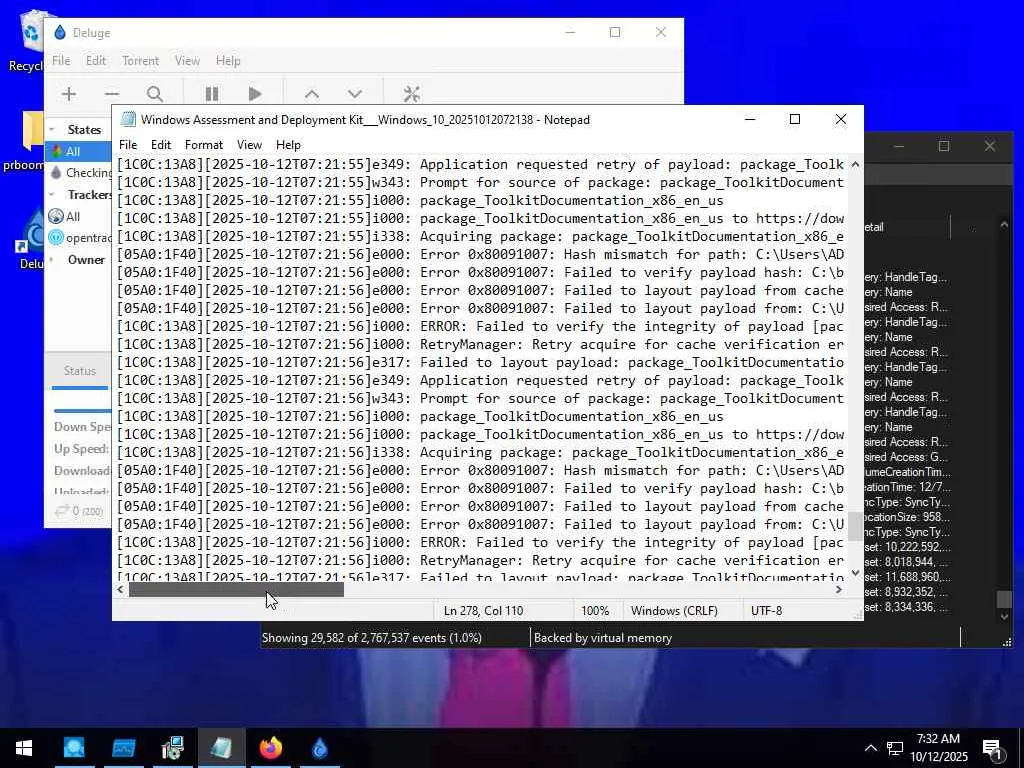Click 100% zoom status in Notepad
Screen dimensions: 1024x768
(595, 611)
